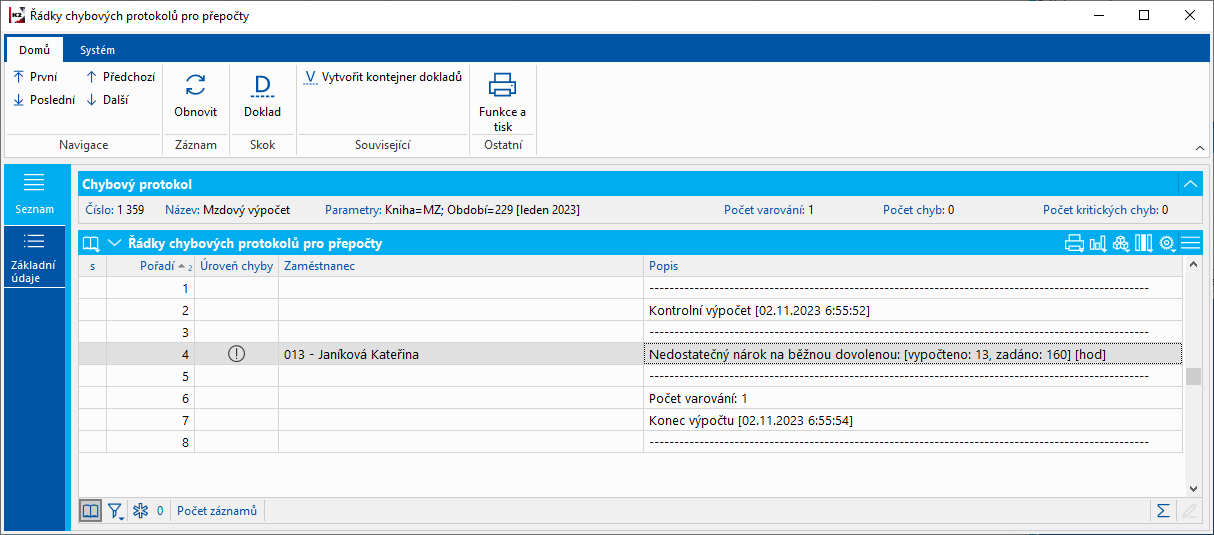
Task: Click the K2 application icon in title bar
Action: coord(17,15)
